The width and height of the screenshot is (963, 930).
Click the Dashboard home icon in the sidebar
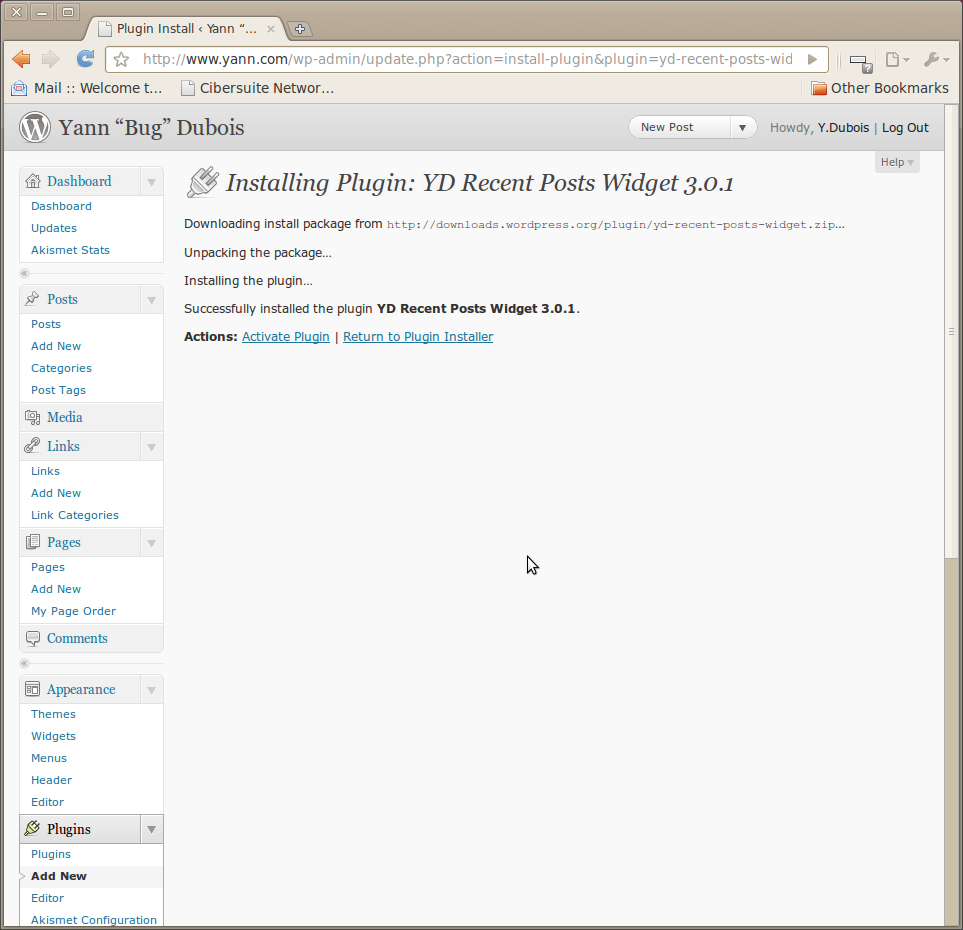click(33, 181)
